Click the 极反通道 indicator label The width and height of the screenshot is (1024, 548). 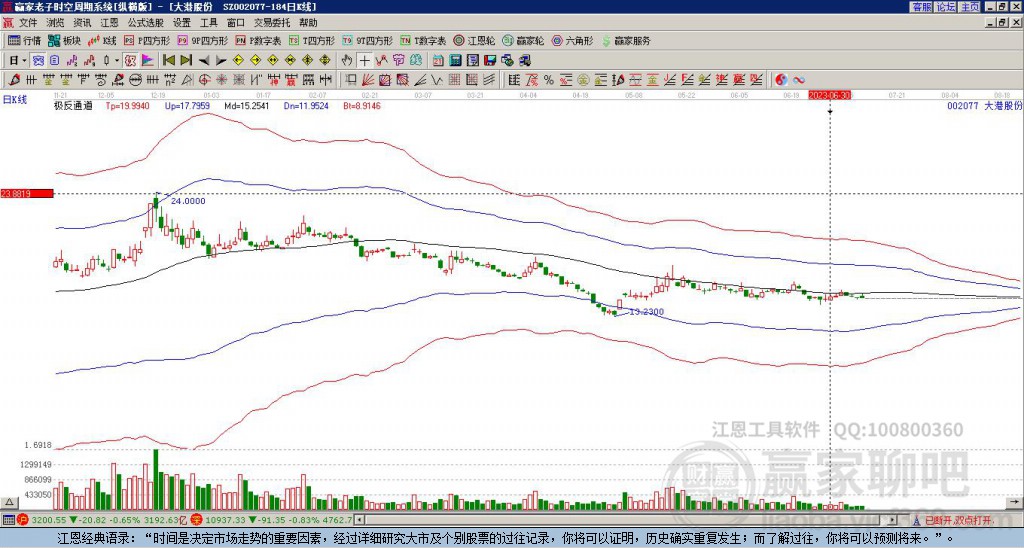(73, 105)
